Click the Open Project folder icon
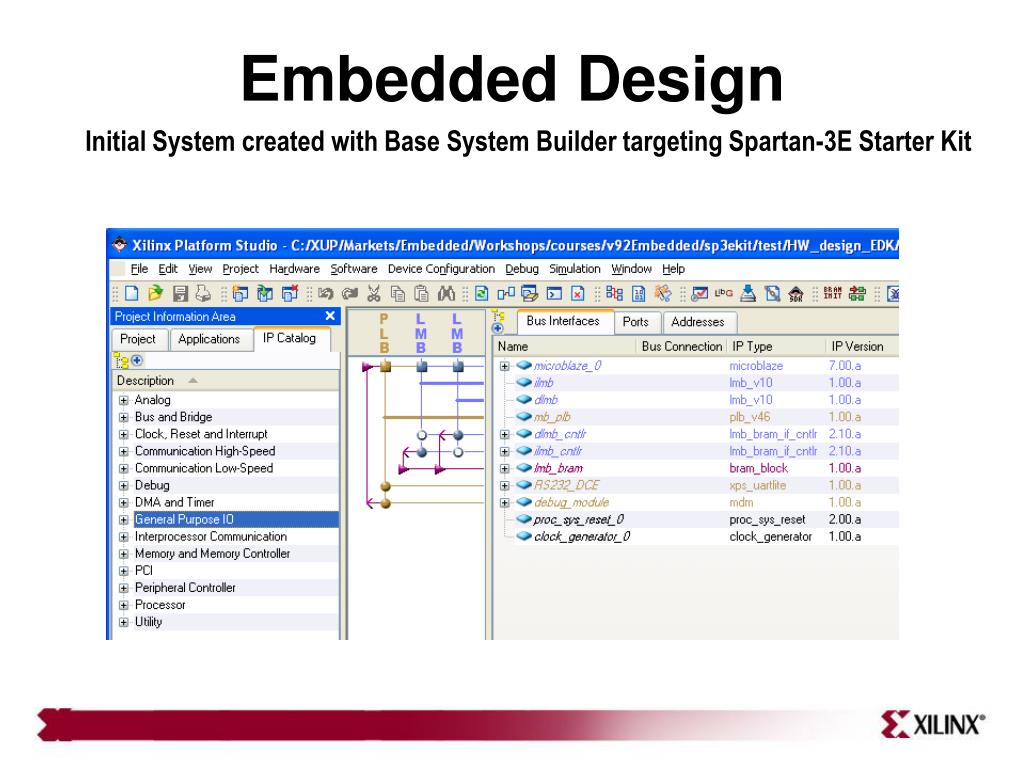The height and width of the screenshot is (768, 1024). pos(156,293)
